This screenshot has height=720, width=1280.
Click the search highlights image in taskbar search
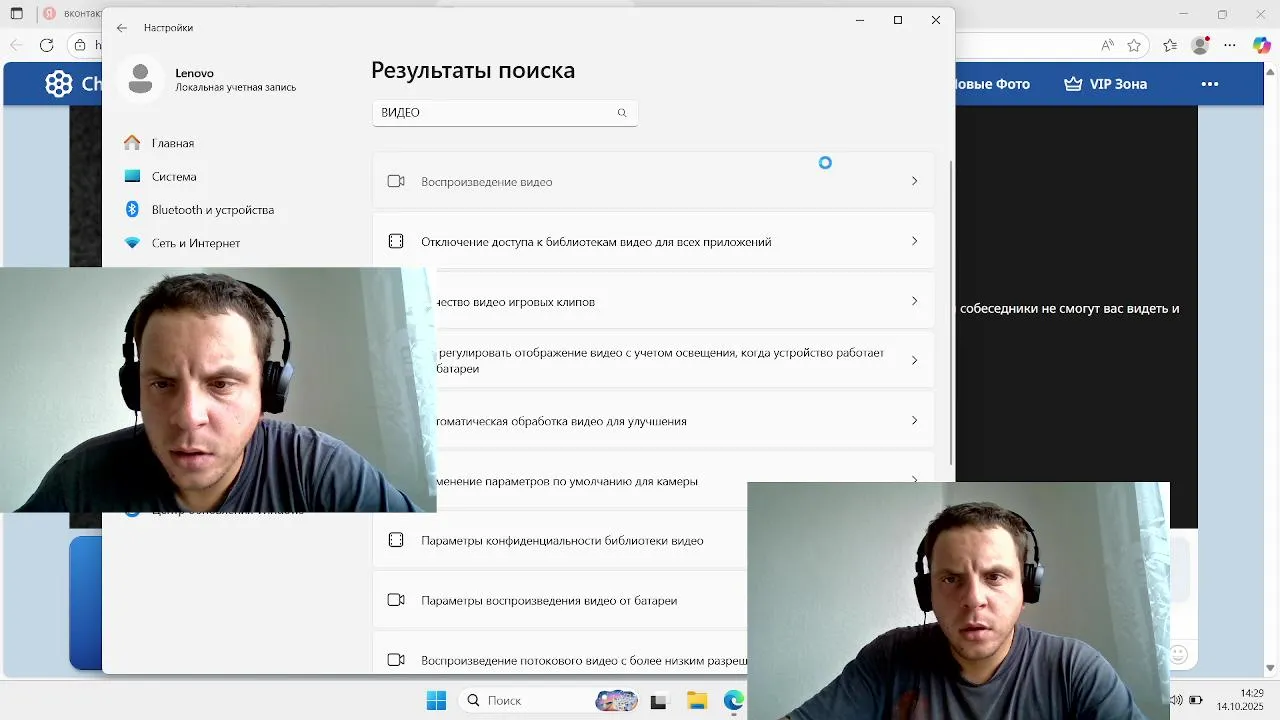(616, 700)
